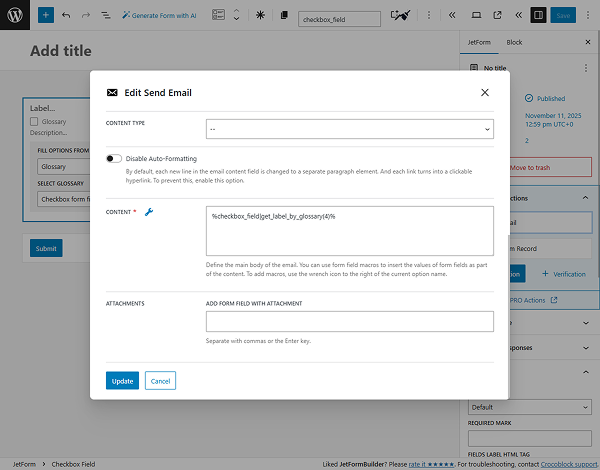Image resolution: width=600 pixels, height=470 pixels.
Task: Click the conditional block wand icon
Action: tap(400, 15)
